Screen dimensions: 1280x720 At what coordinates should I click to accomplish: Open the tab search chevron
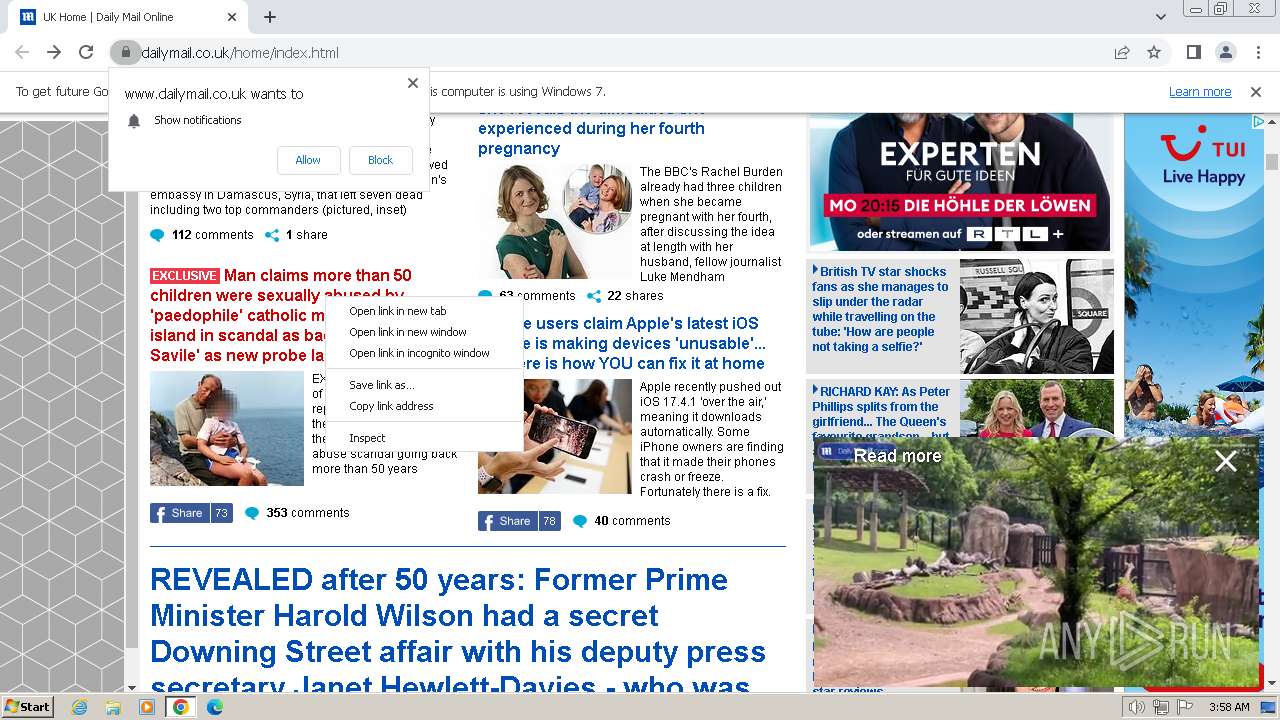[1161, 17]
